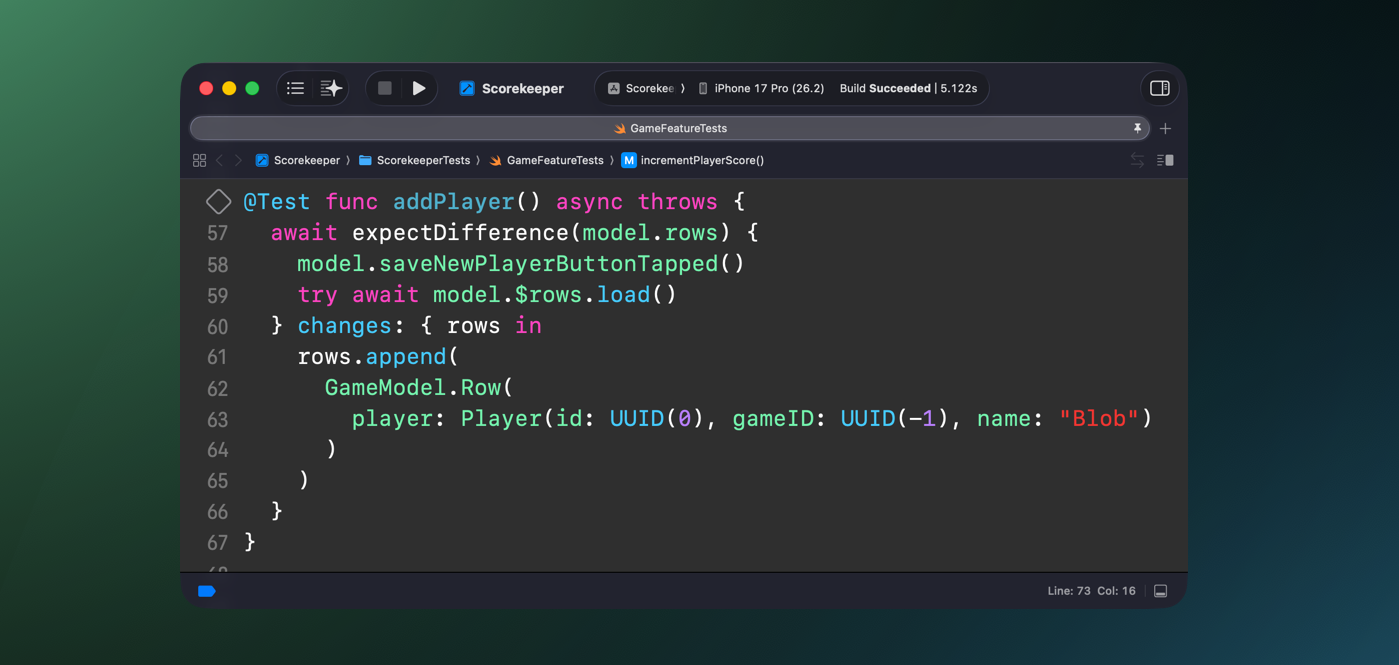Toggle the inspector panel on right

click(x=1159, y=89)
